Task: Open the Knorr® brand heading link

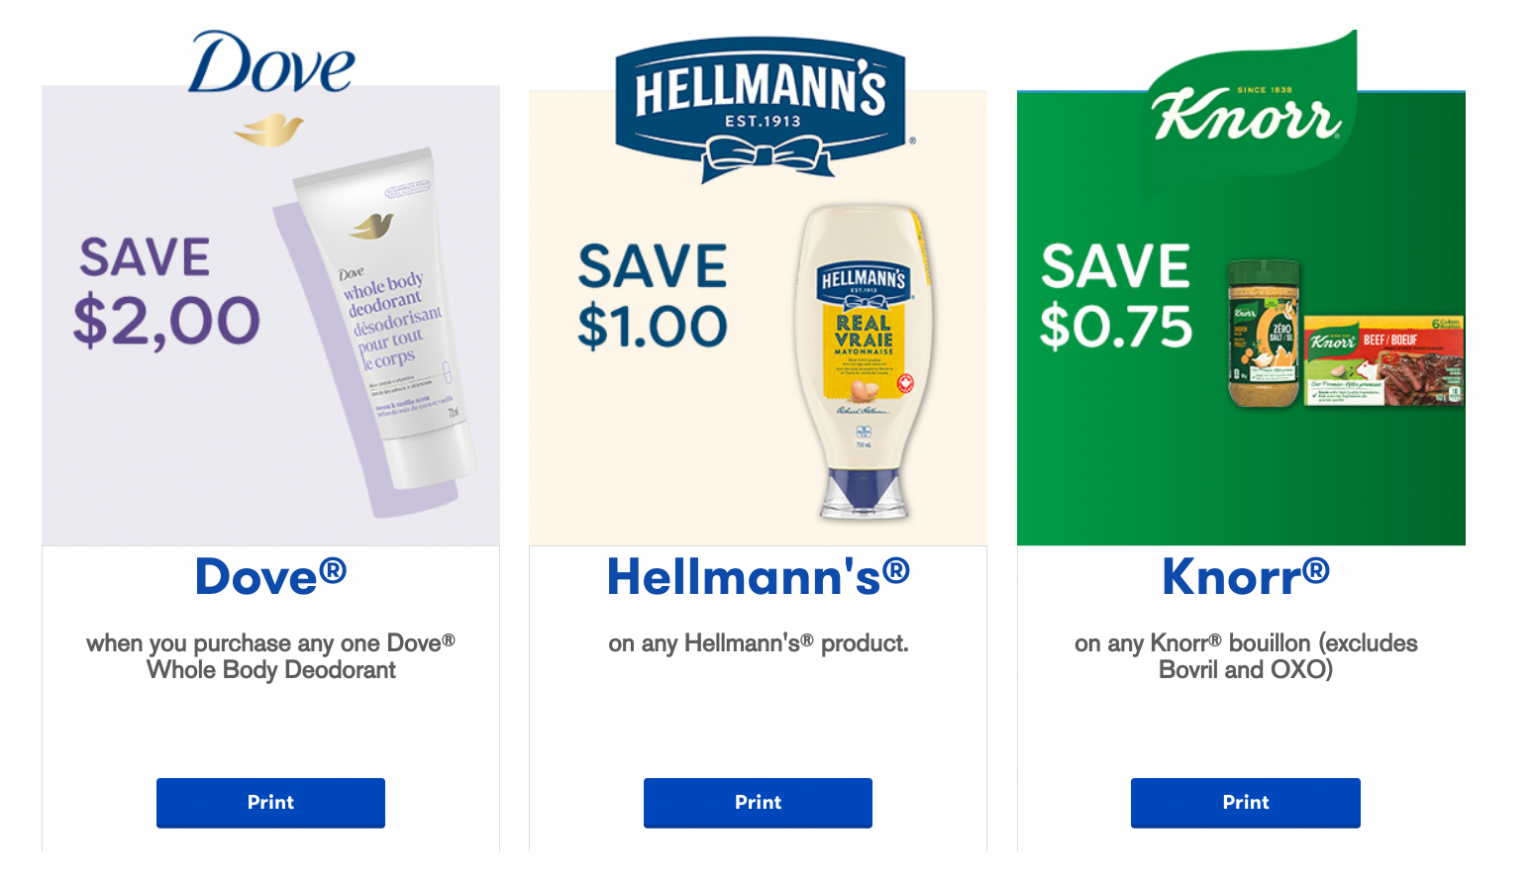Action: (x=1245, y=575)
